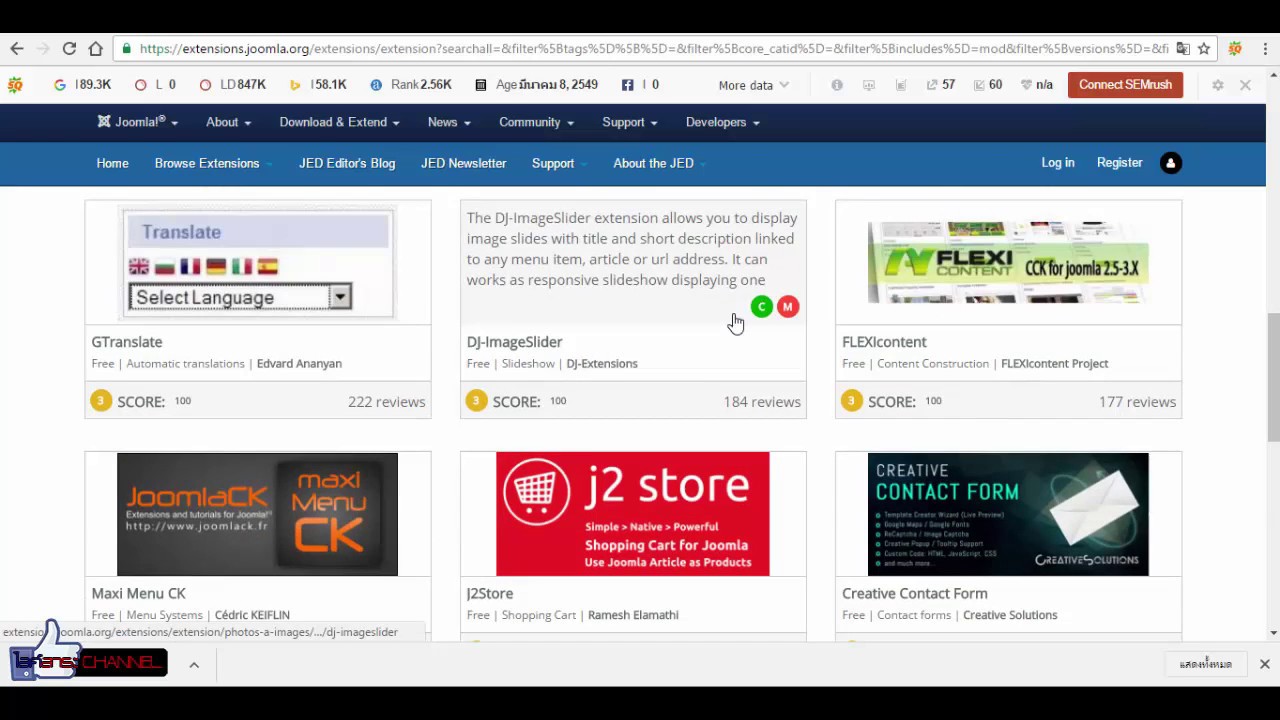Open Contact forms category link
This screenshot has height=720, width=1280.
(914, 615)
